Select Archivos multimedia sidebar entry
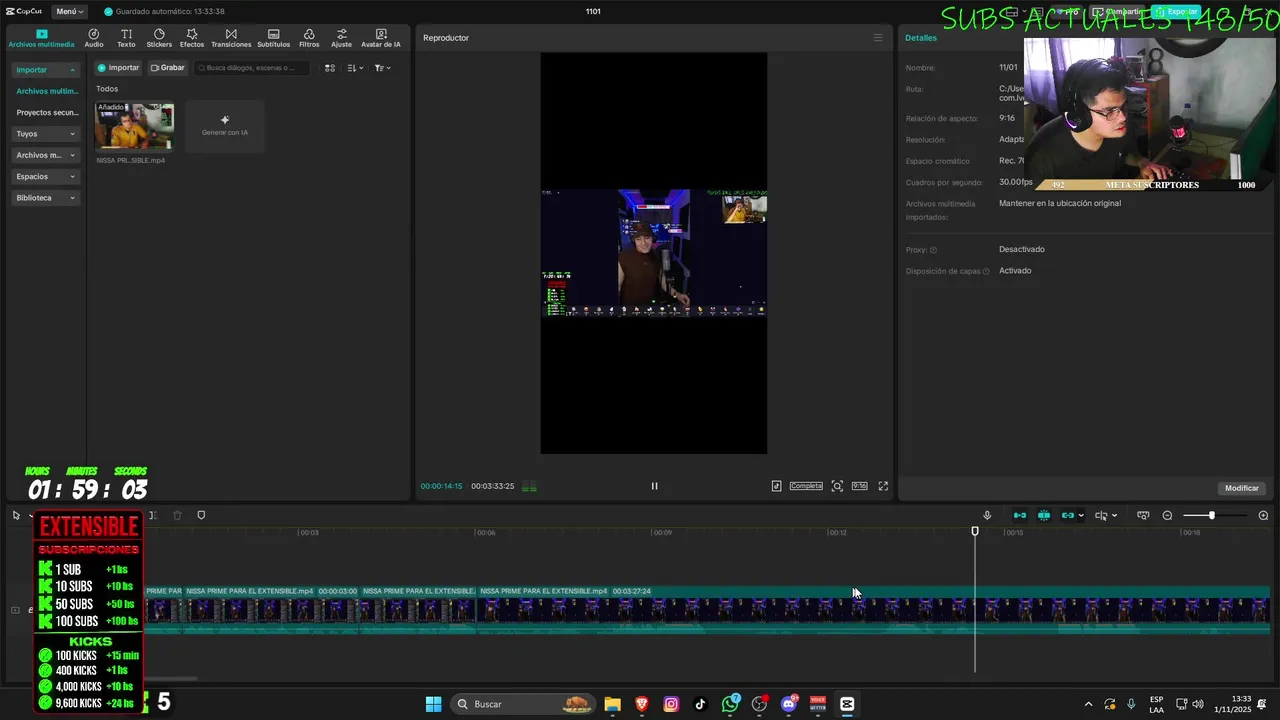Viewport: 1280px width, 720px height. tap(46, 91)
